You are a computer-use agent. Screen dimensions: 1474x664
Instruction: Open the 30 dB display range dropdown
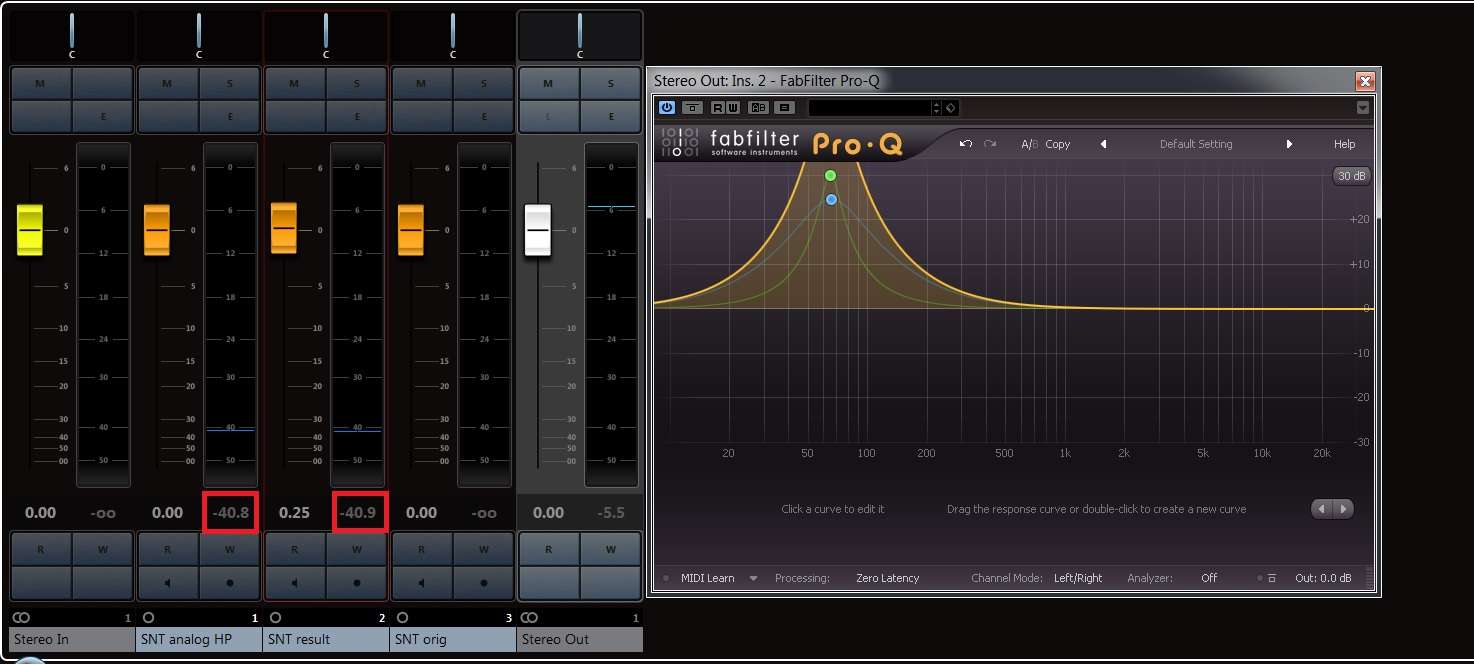tap(1352, 176)
